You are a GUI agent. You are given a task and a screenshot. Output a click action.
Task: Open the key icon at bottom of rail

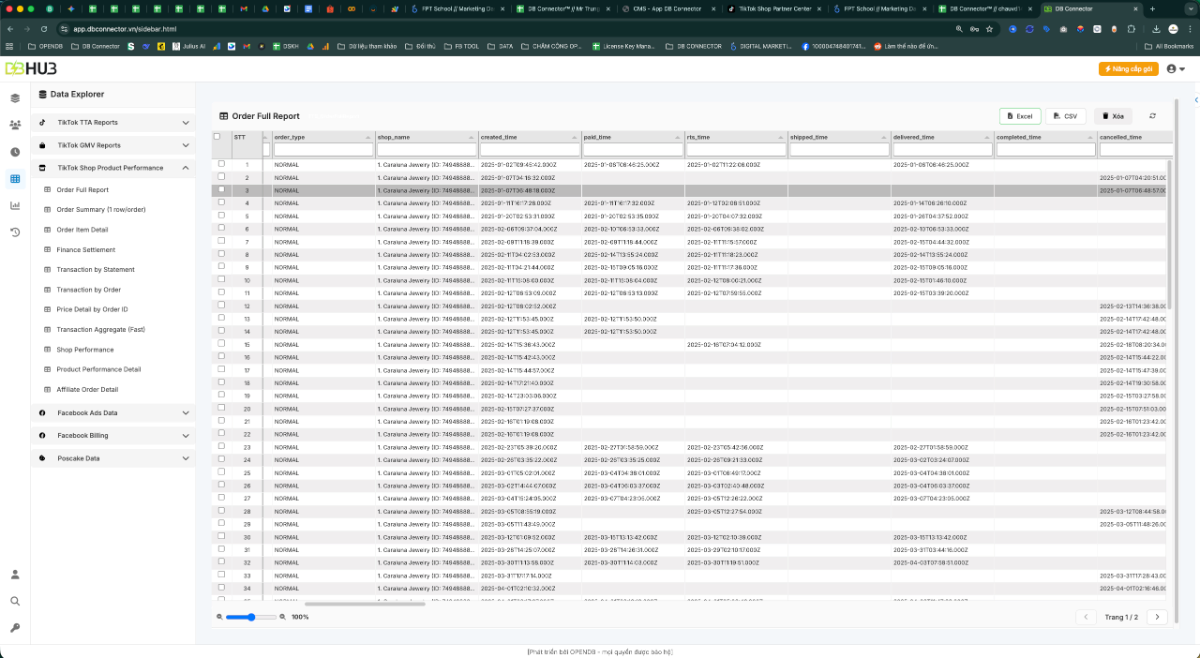(15, 628)
